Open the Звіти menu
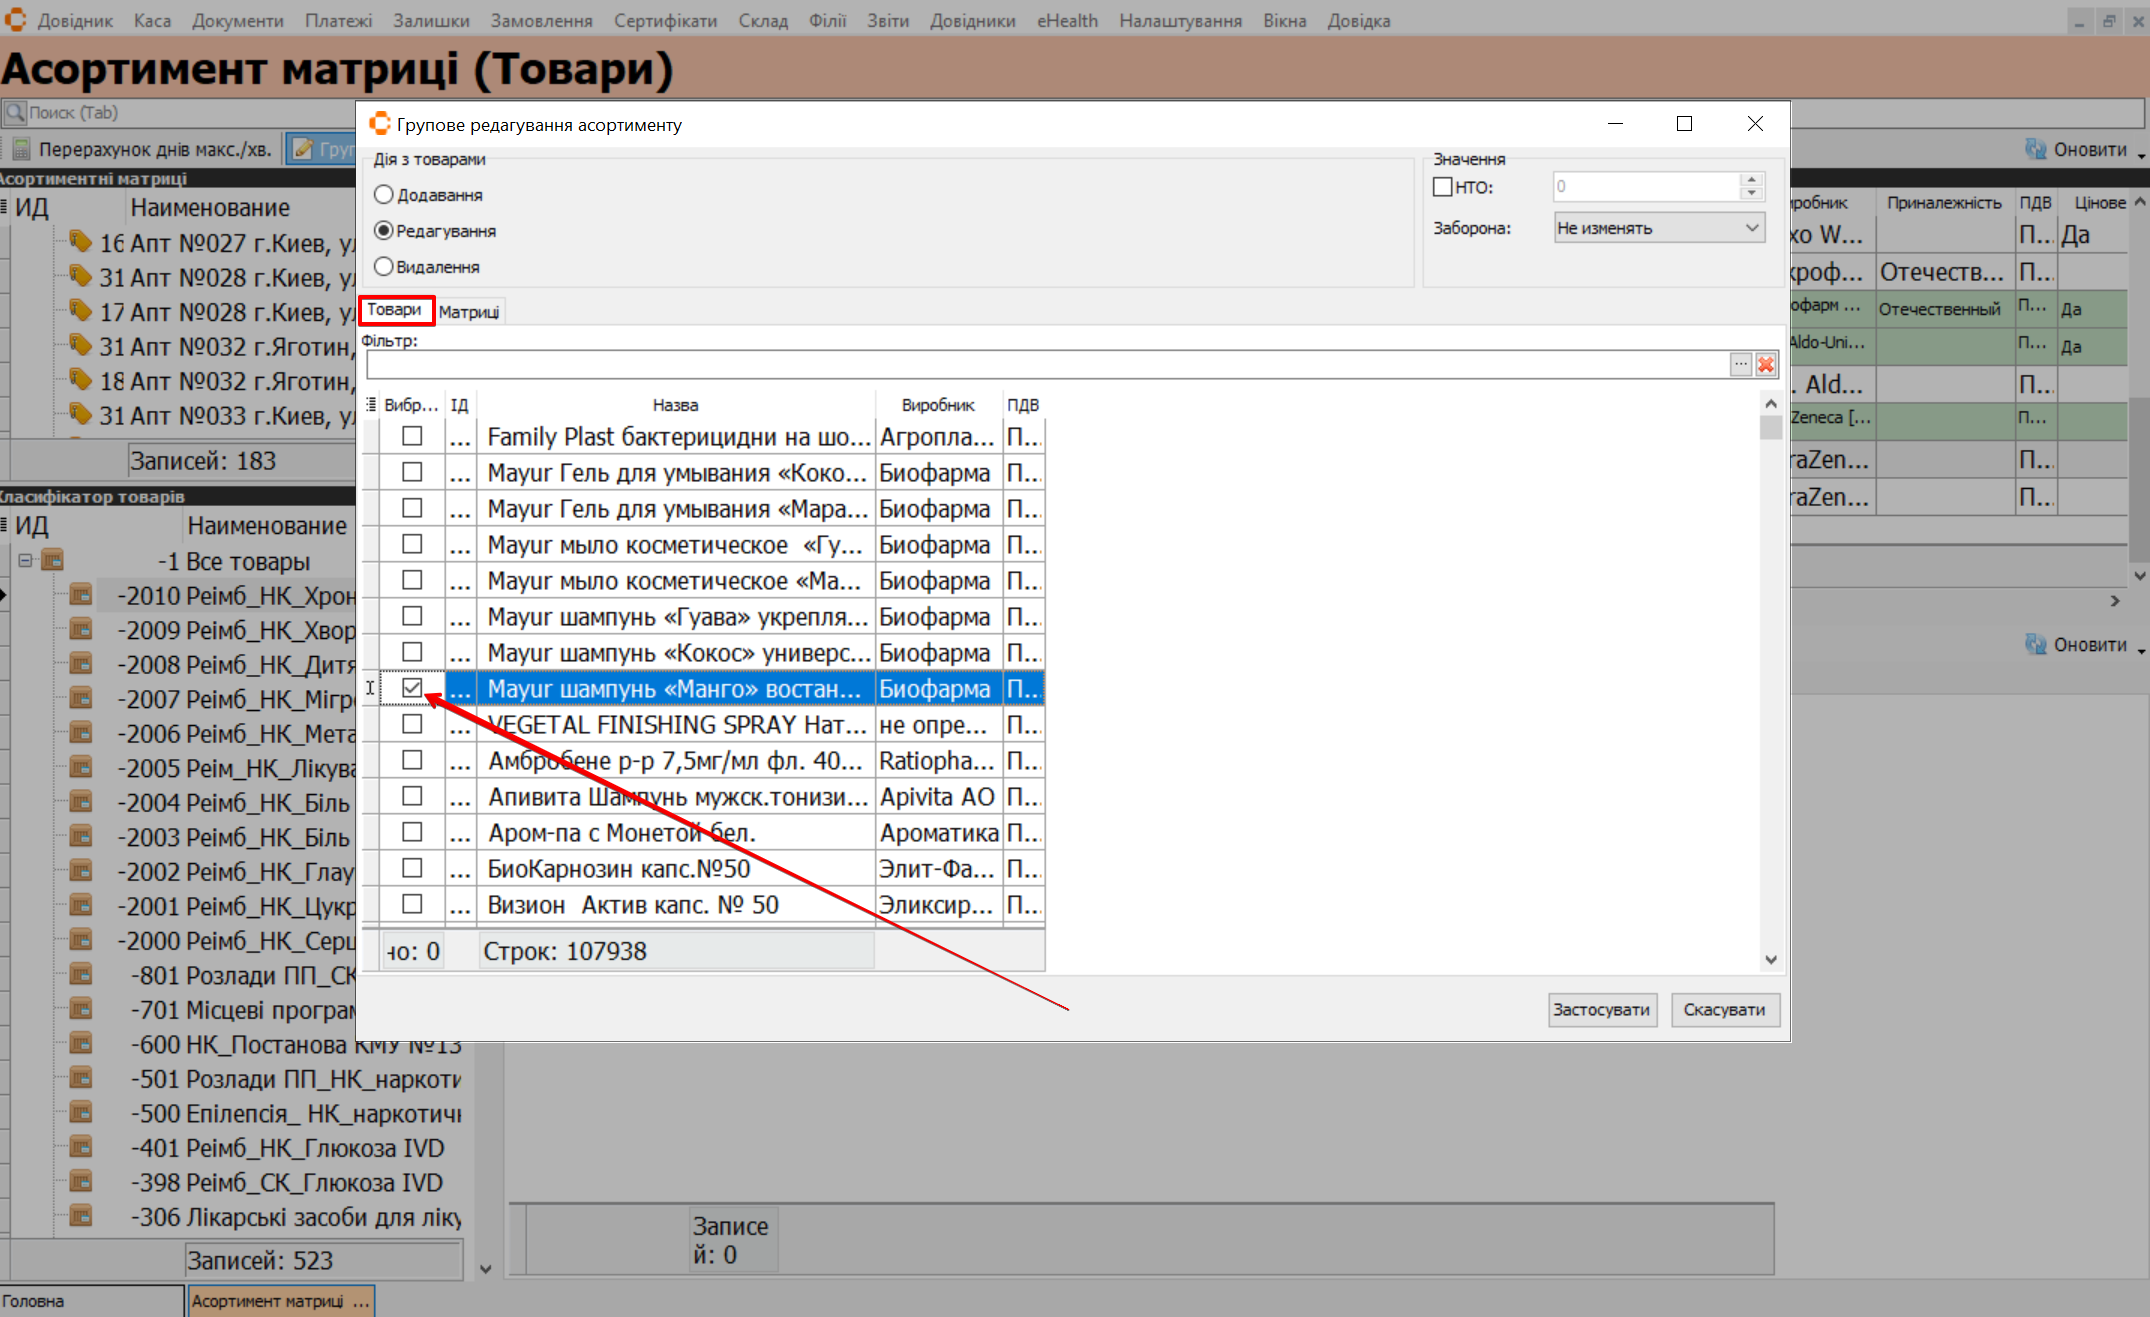Screen dimensions: 2150x1317 coord(887,20)
